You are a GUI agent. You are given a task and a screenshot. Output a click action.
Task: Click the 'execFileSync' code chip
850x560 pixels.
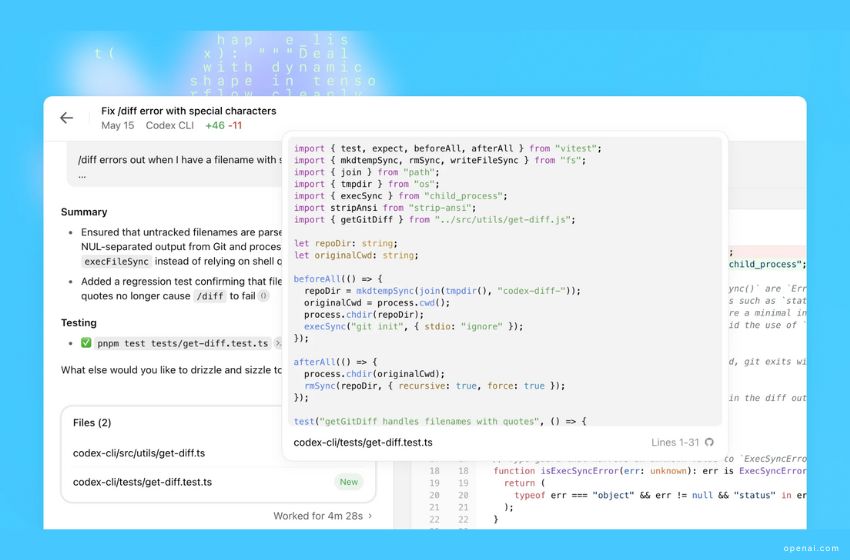(x=117, y=261)
